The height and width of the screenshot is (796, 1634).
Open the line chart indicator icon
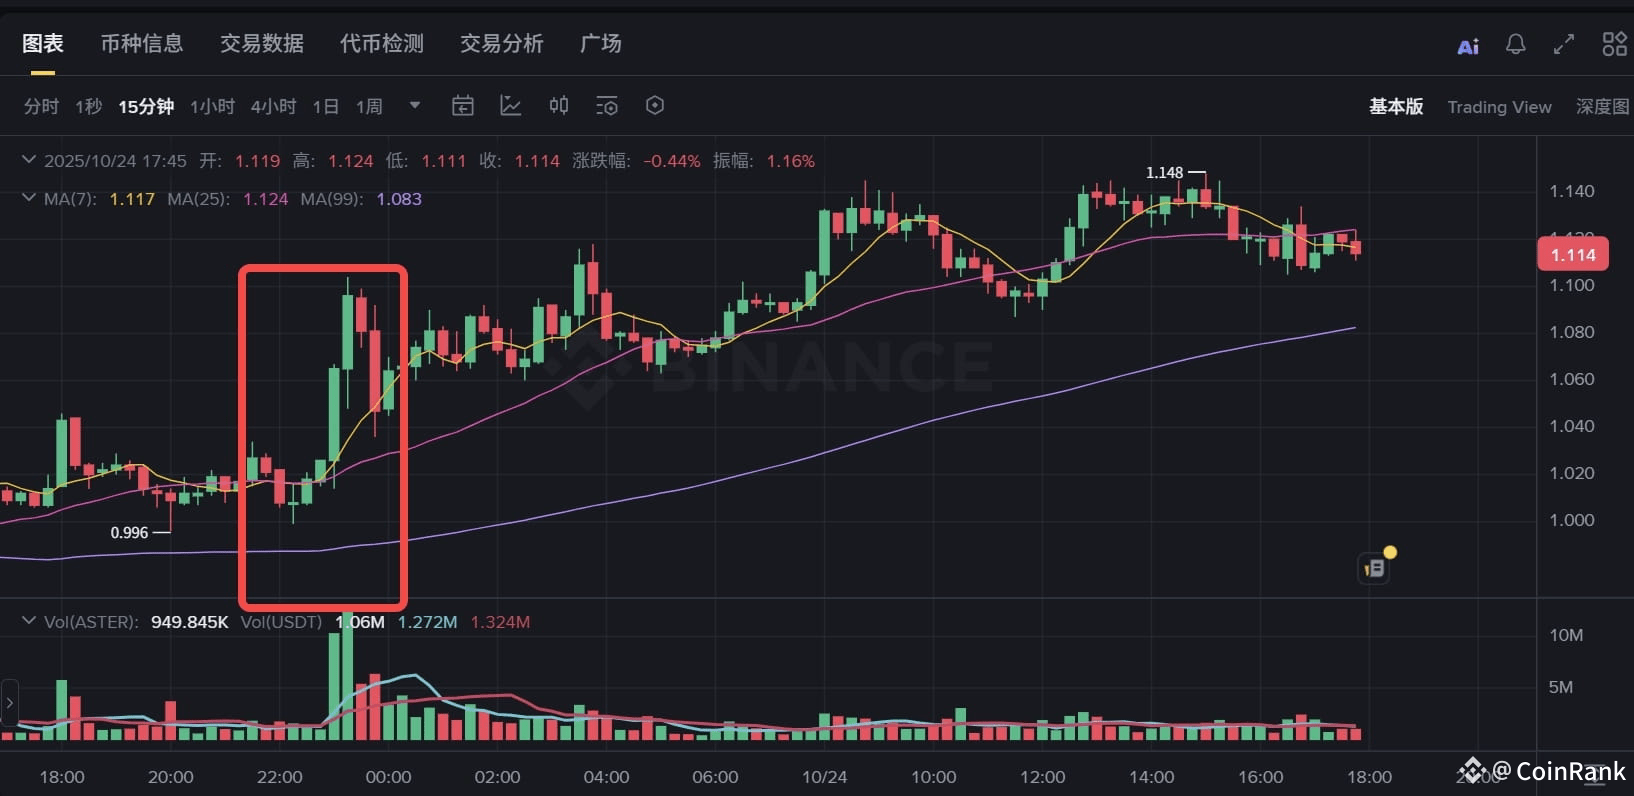click(510, 106)
